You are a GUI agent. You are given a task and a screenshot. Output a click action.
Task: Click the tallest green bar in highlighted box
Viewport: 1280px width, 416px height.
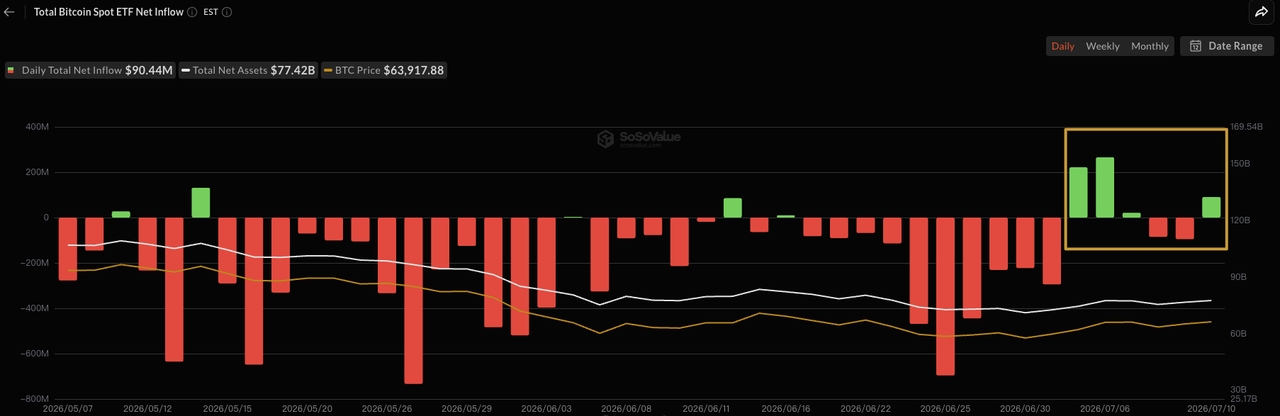click(x=1105, y=187)
